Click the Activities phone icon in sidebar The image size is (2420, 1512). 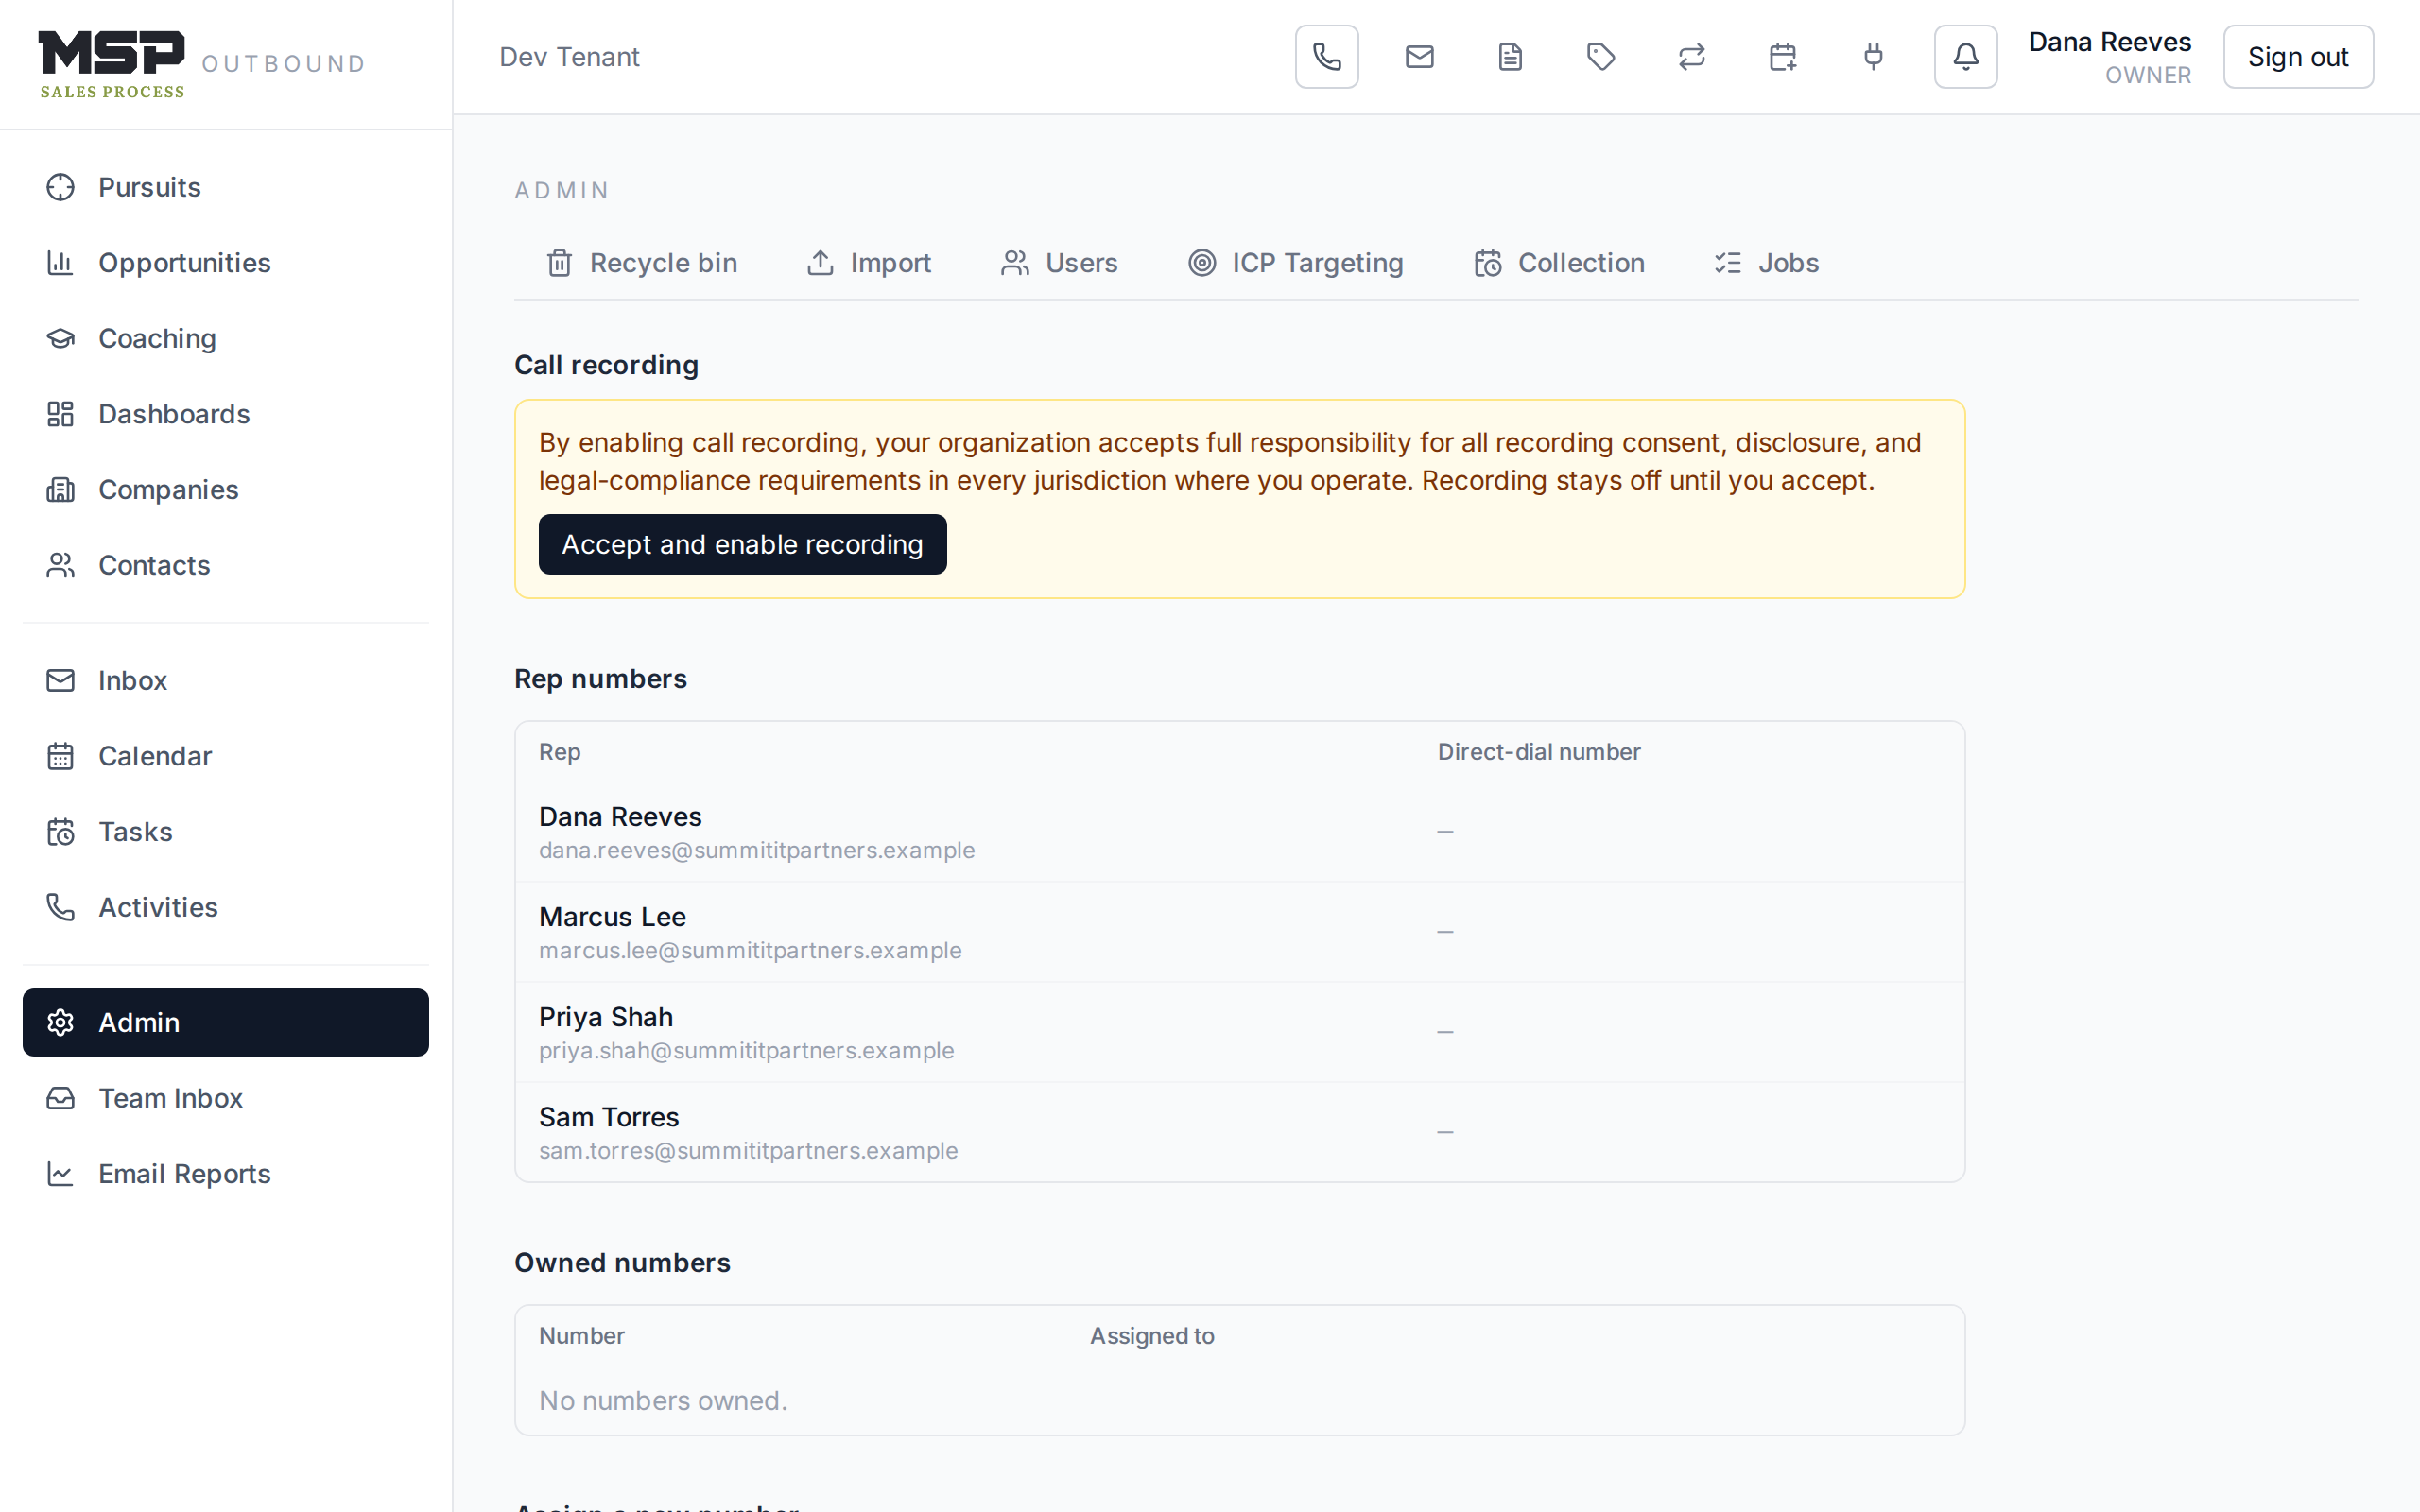61,907
